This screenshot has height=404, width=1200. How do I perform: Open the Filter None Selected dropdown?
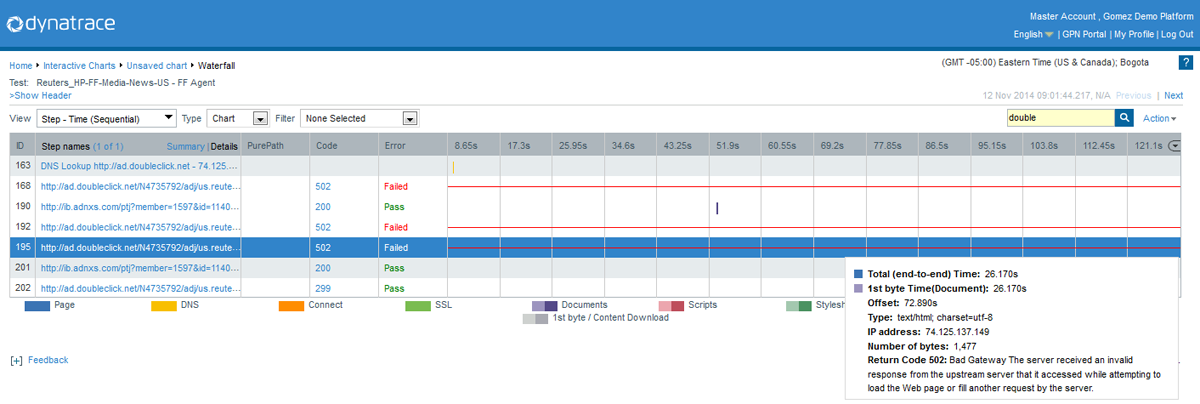(x=359, y=118)
